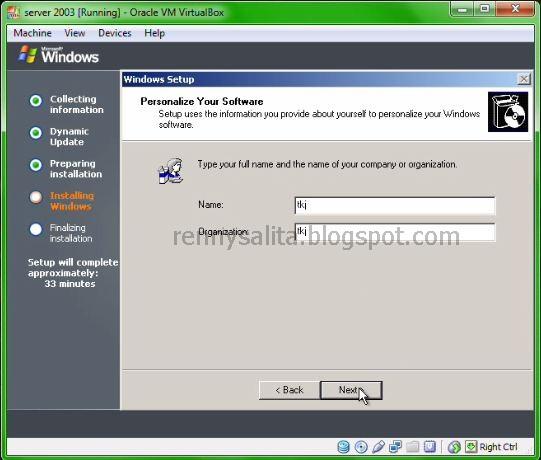This screenshot has height=460, width=541.
Task: Click the mouse integration globe icon
Action: [x=454, y=447]
